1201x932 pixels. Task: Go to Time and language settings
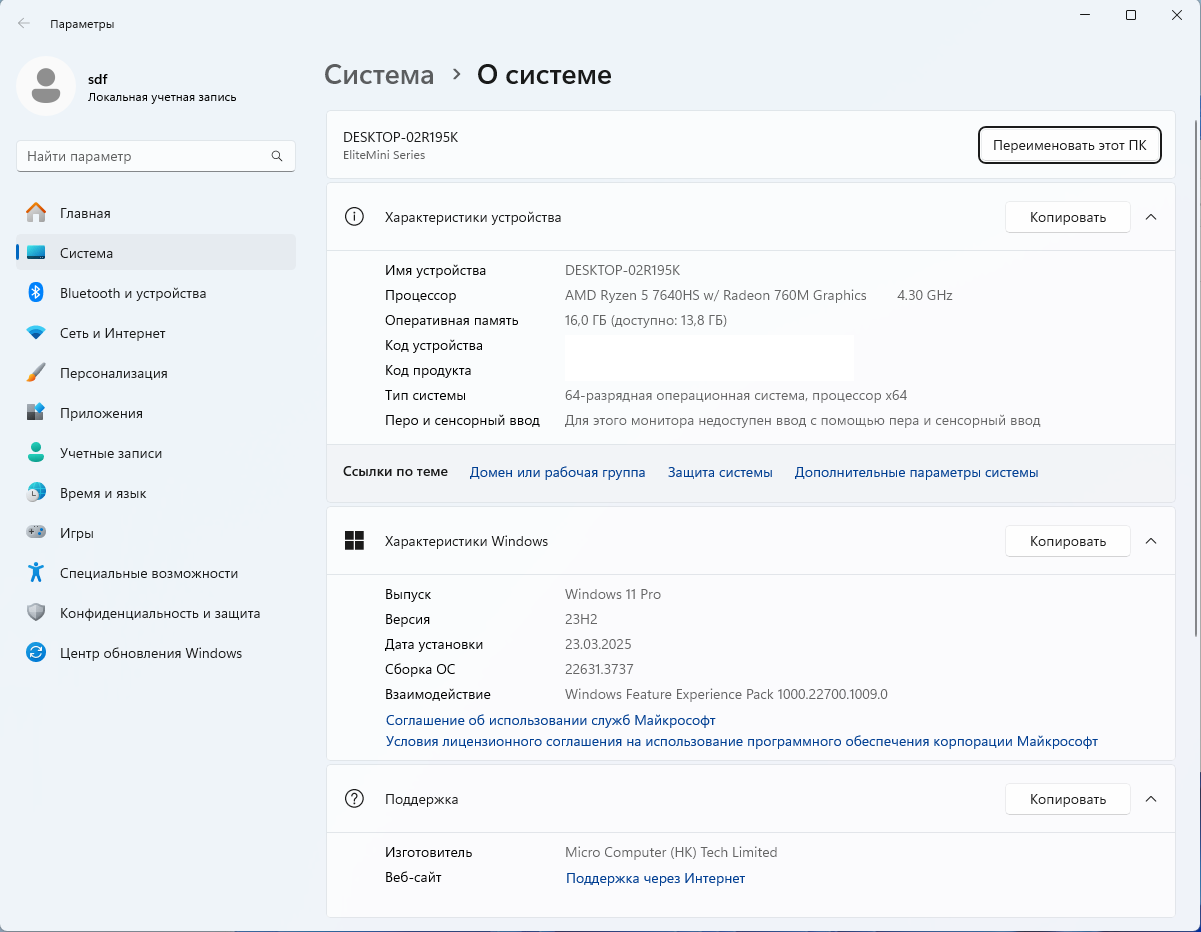103,493
